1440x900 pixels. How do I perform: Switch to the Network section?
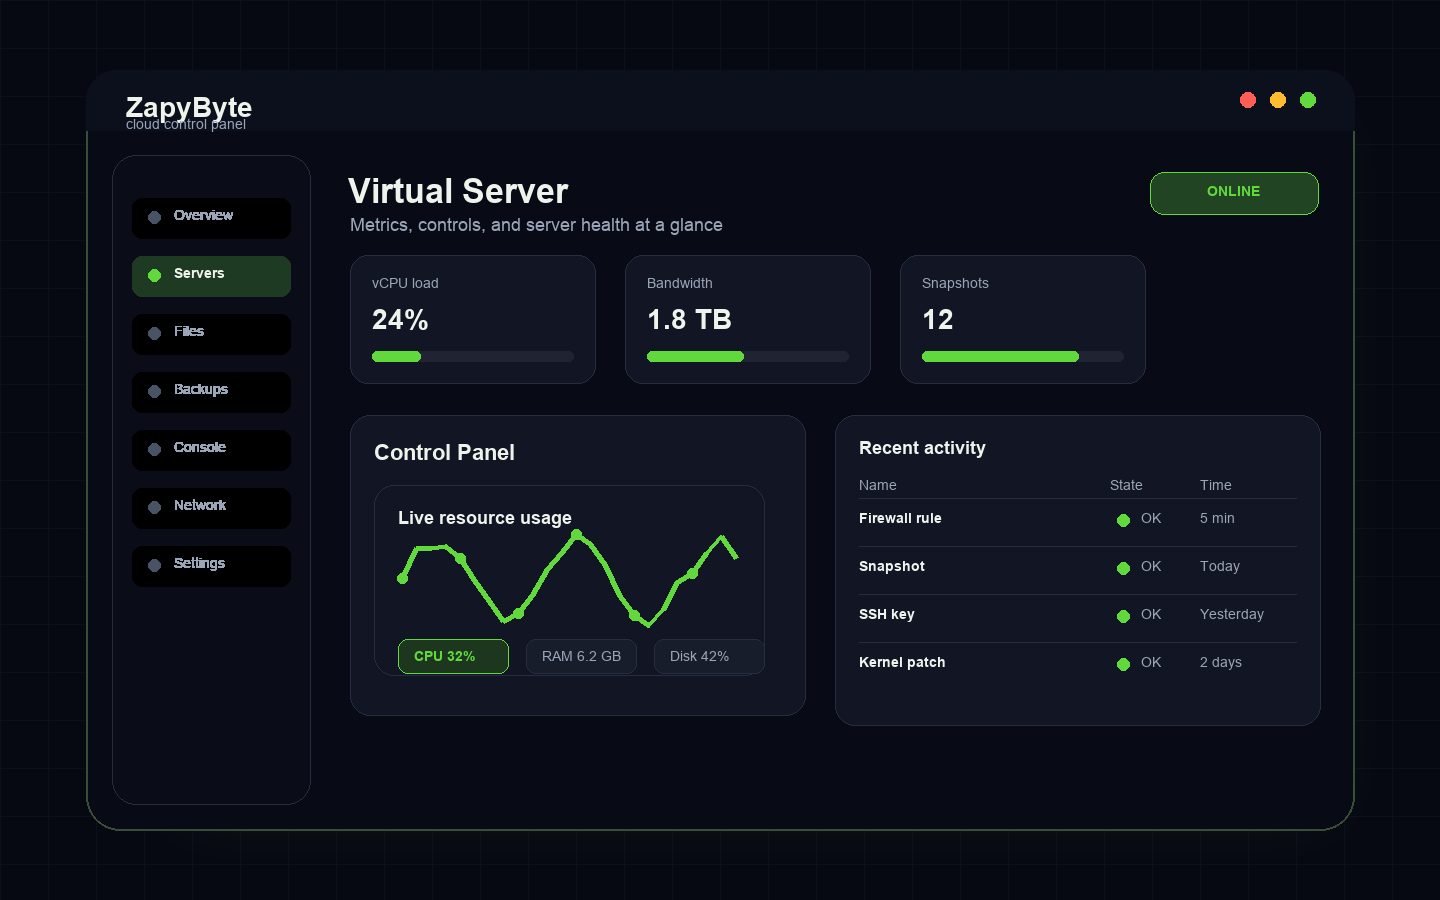(211, 508)
